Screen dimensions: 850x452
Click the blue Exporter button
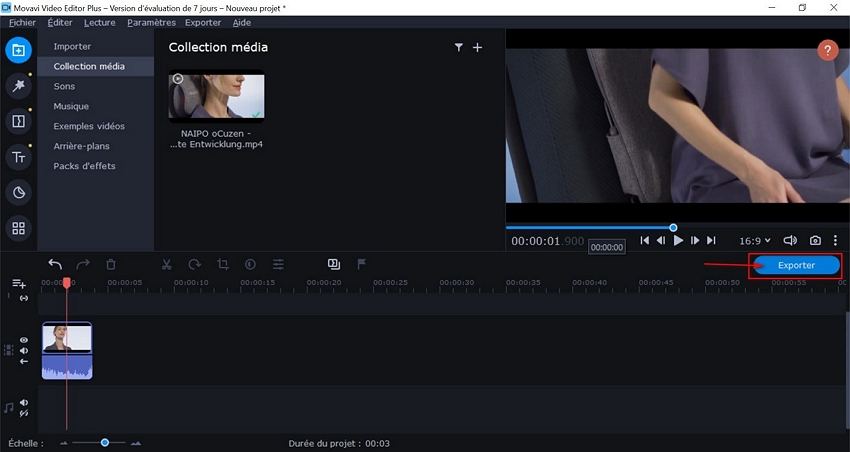coord(796,265)
